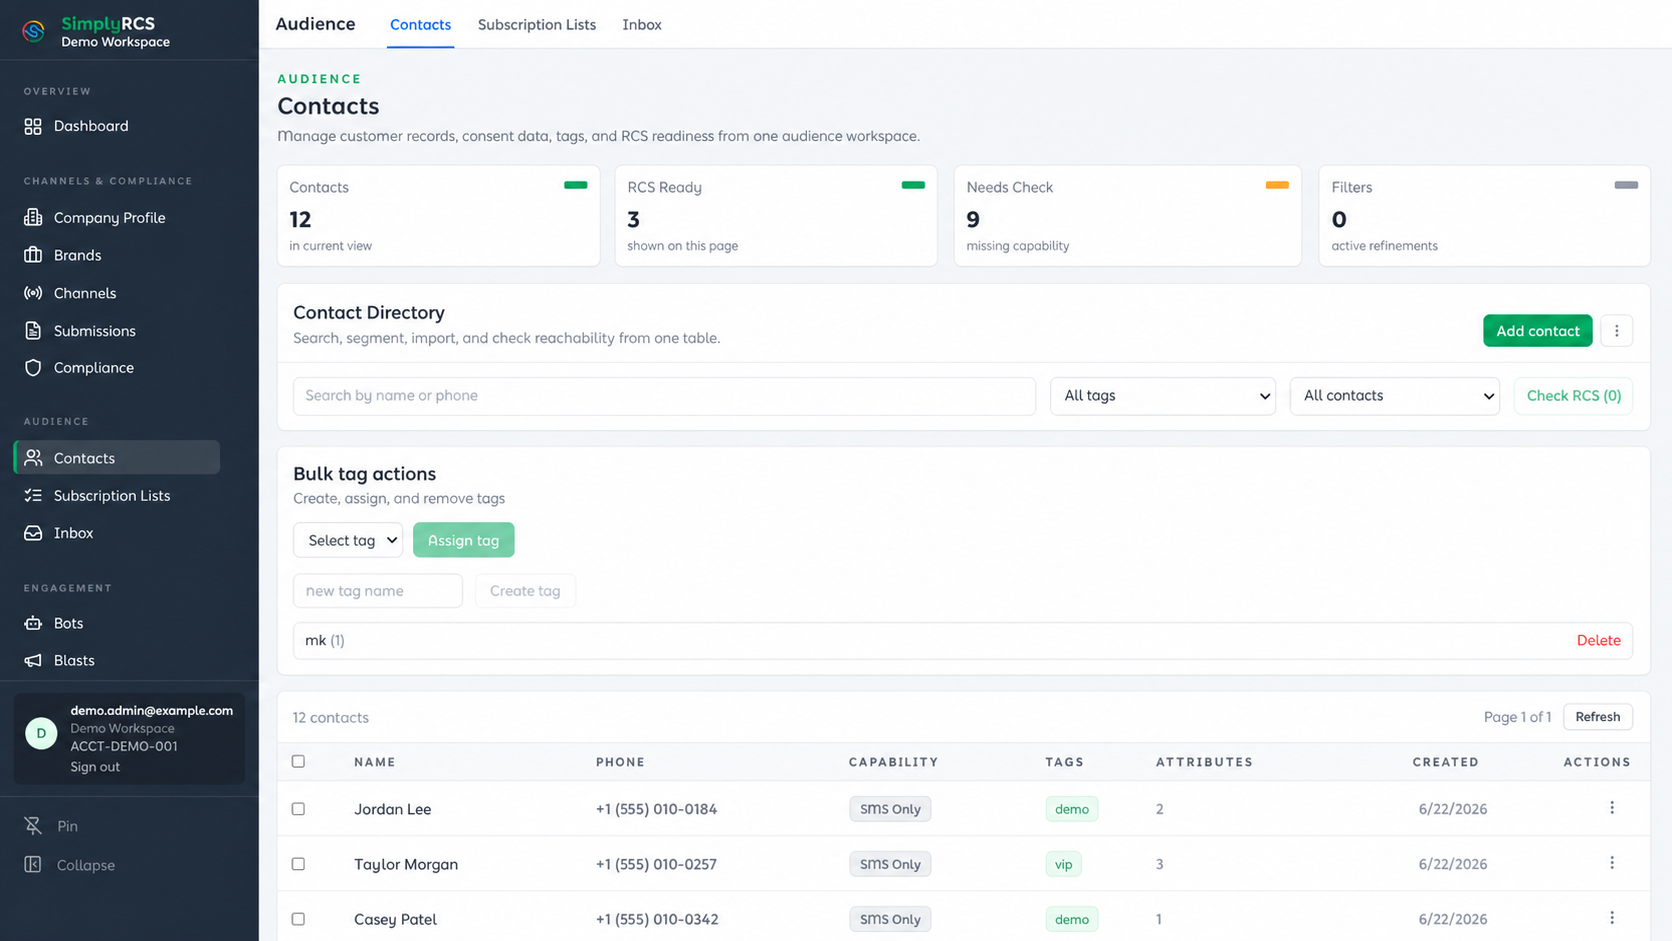Image resolution: width=1672 pixels, height=941 pixels.
Task: Click the Contacts people icon in sidebar
Action: point(33,458)
